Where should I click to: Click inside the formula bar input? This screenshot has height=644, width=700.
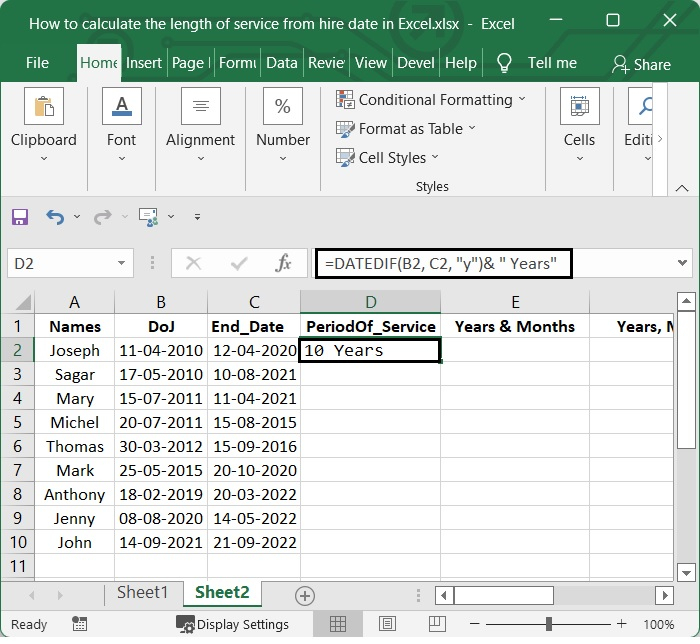[444, 264]
